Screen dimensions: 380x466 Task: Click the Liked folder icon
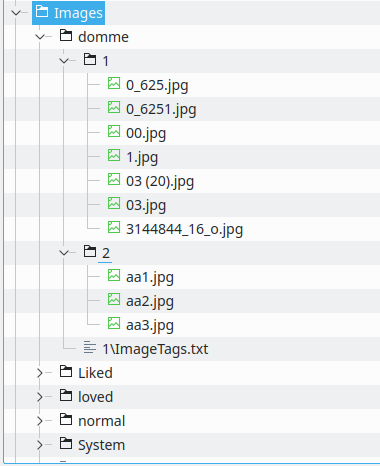pos(66,371)
